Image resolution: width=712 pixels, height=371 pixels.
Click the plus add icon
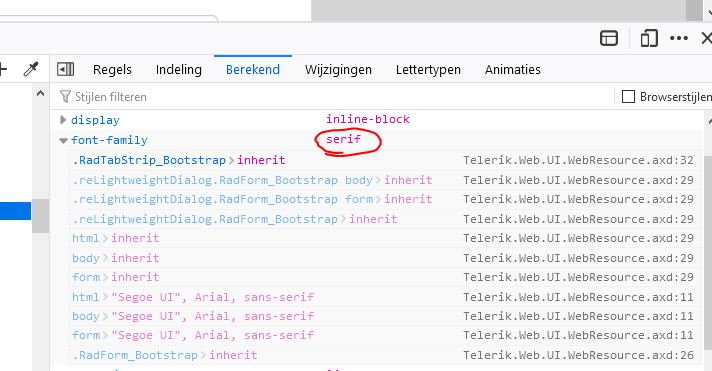click(3, 69)
